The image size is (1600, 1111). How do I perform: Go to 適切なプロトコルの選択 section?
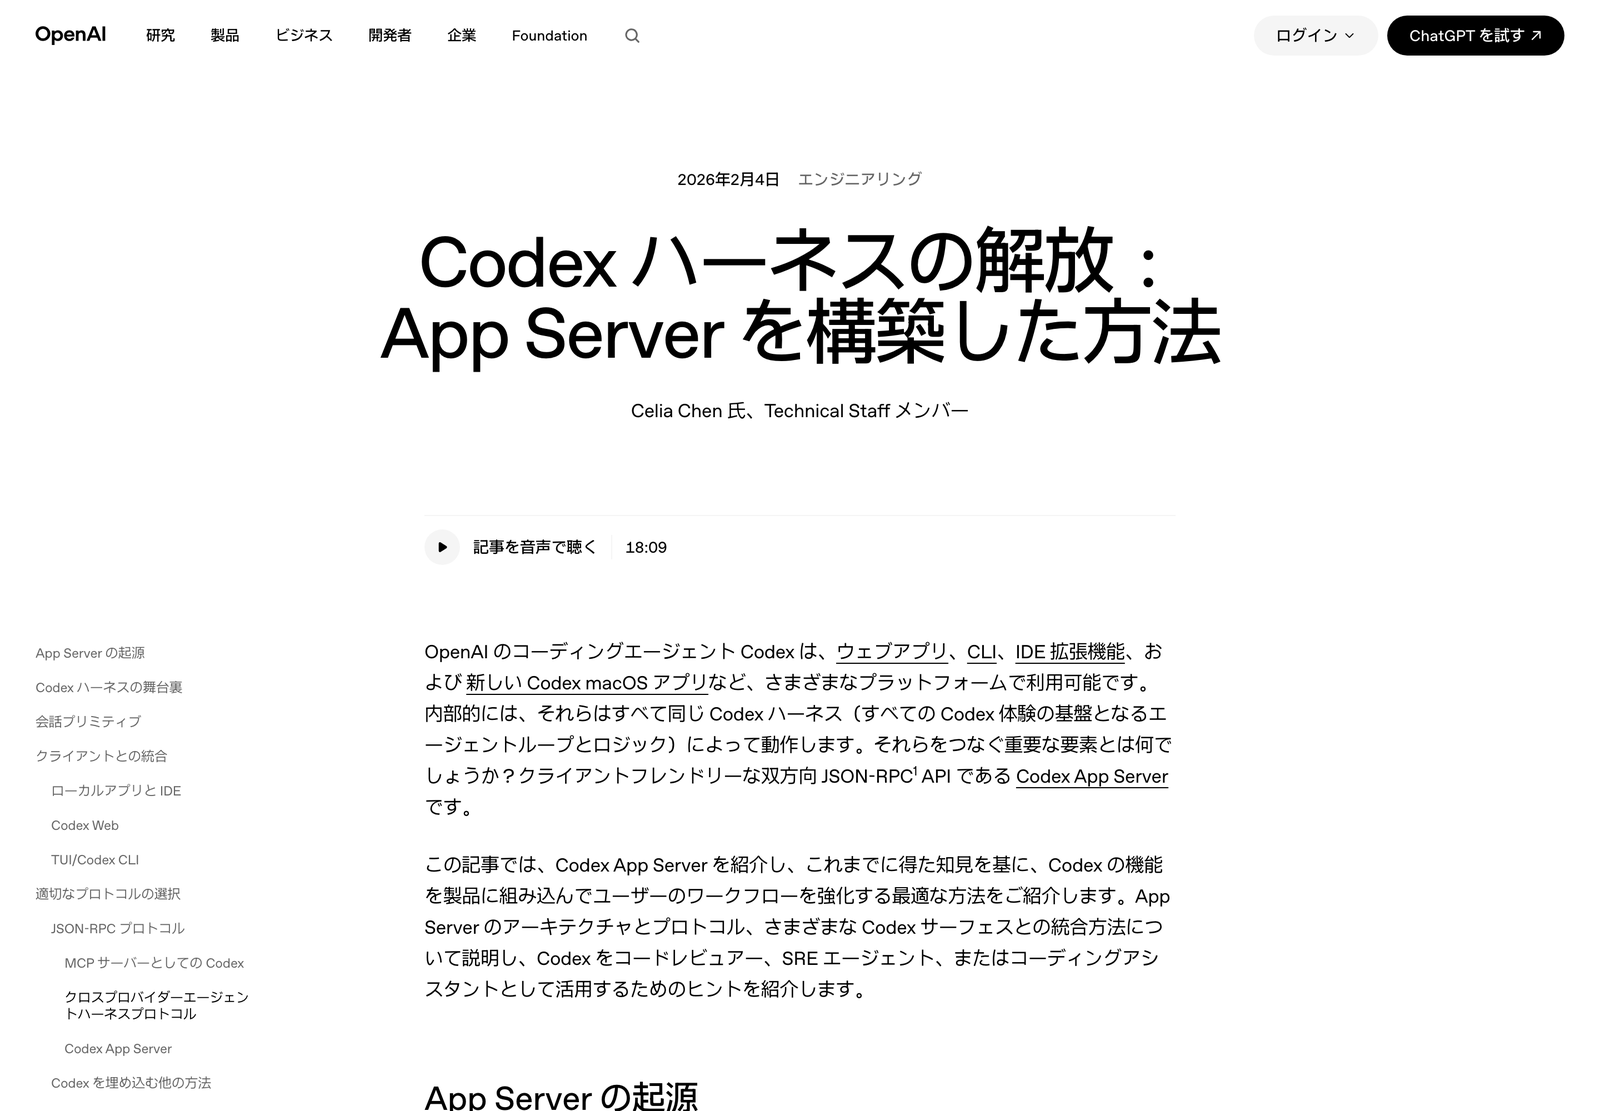tap(108, 894)
